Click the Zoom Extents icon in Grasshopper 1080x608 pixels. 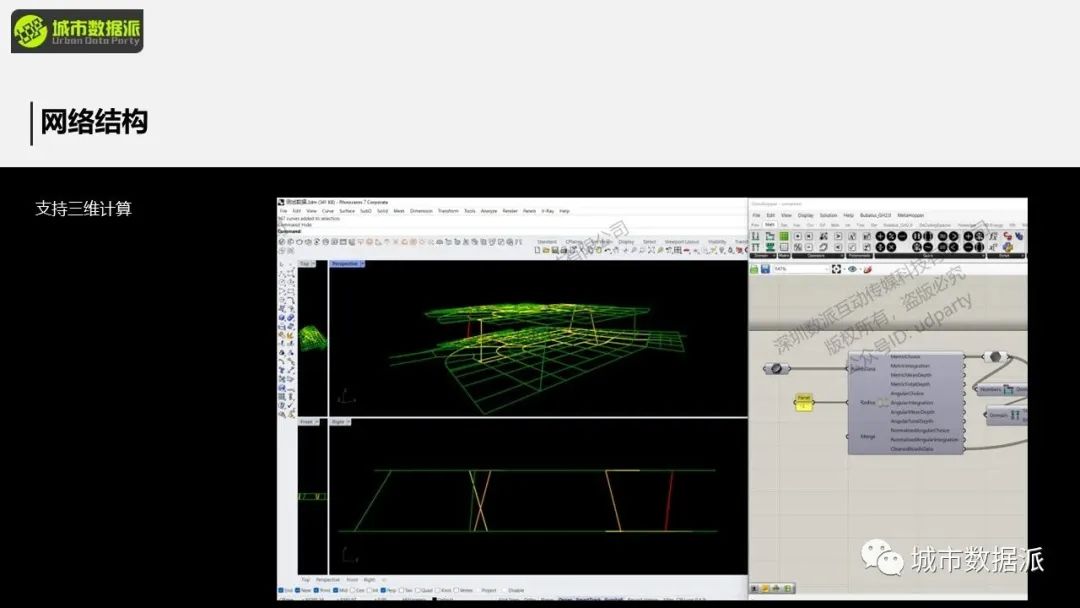coord(836,269)
